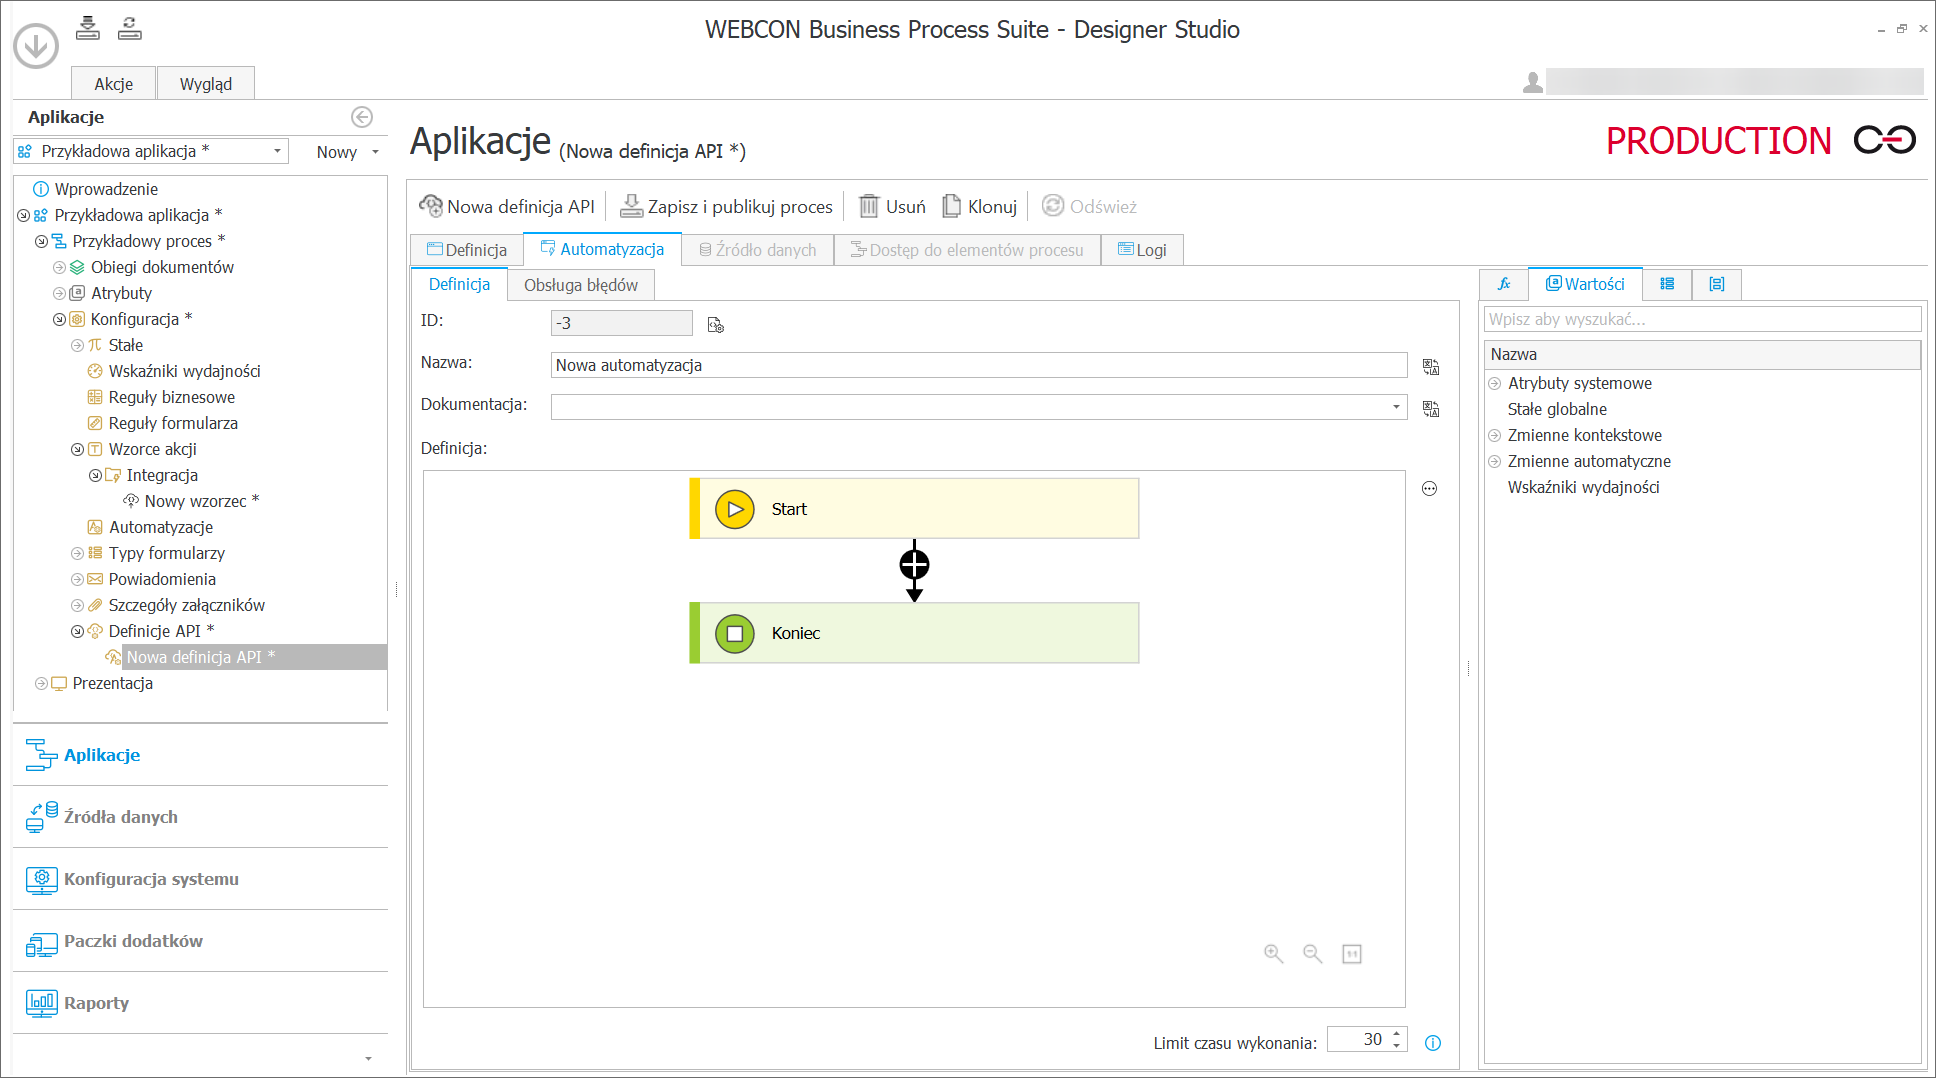Open the Logi tab
1936x1078 pixels.
point(1142,250)
